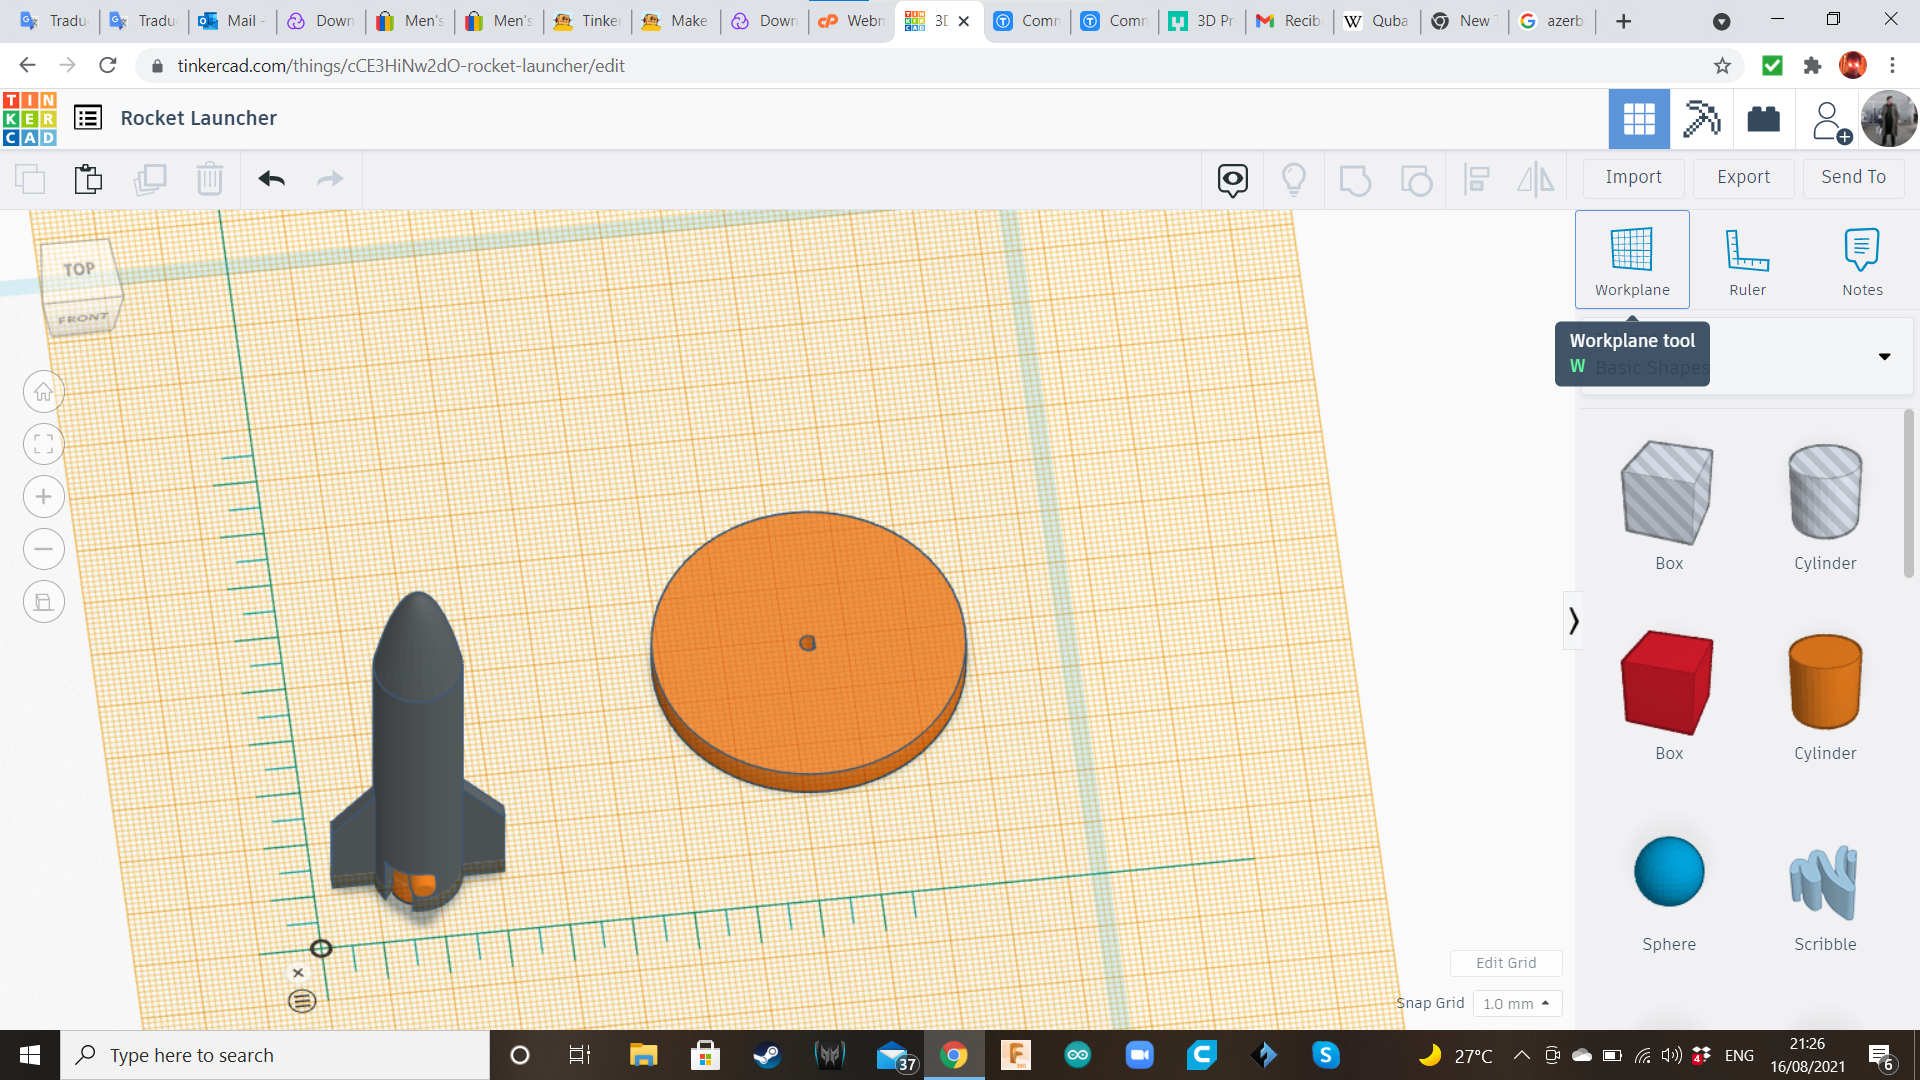Select the Ruler tool

[1747, 261]
